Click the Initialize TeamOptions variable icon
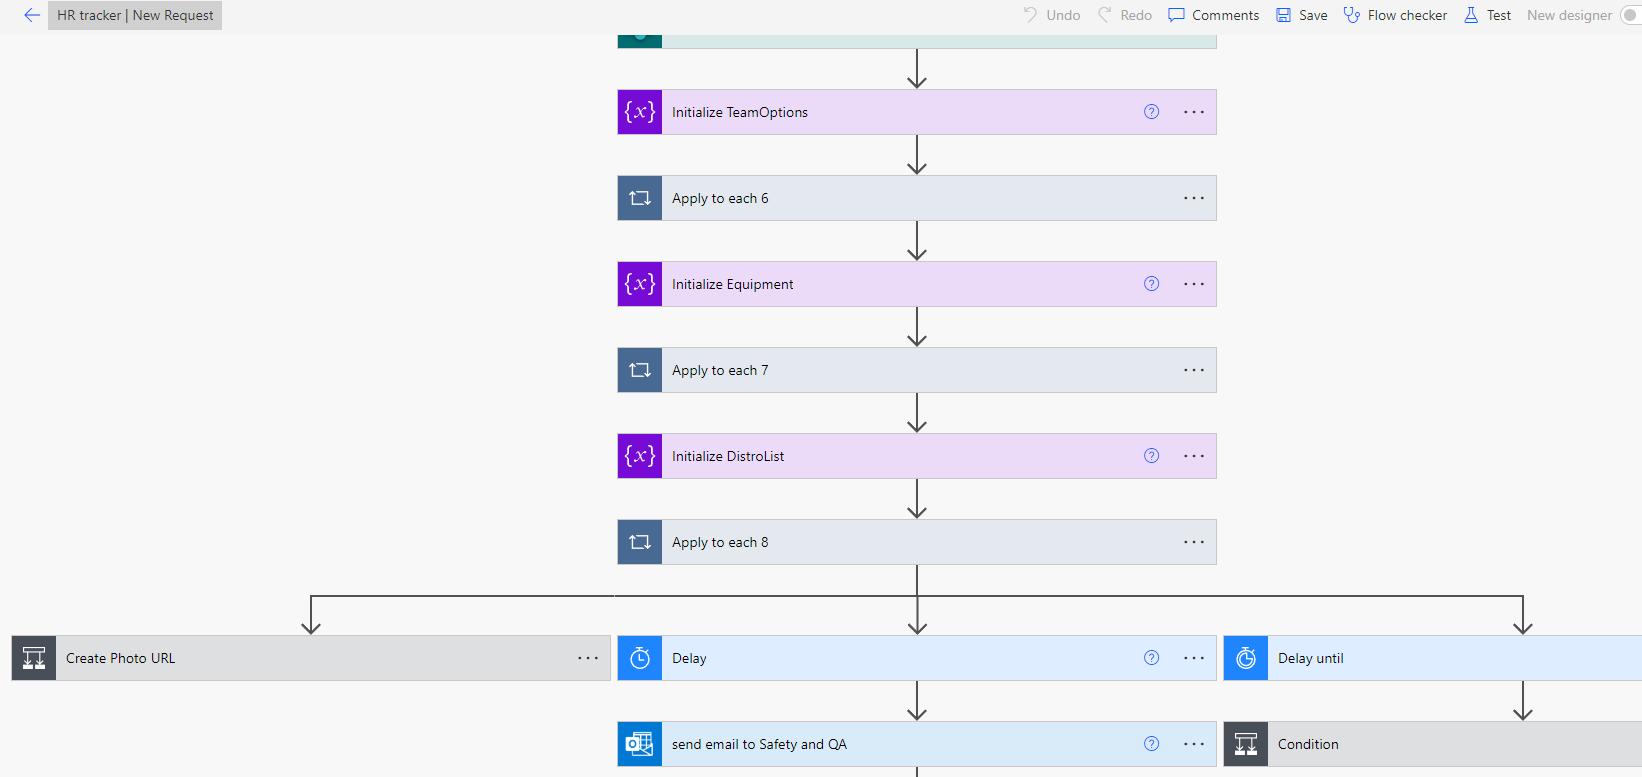The width and height of the screenshot is (1642, 777). (x=640, y=112)
